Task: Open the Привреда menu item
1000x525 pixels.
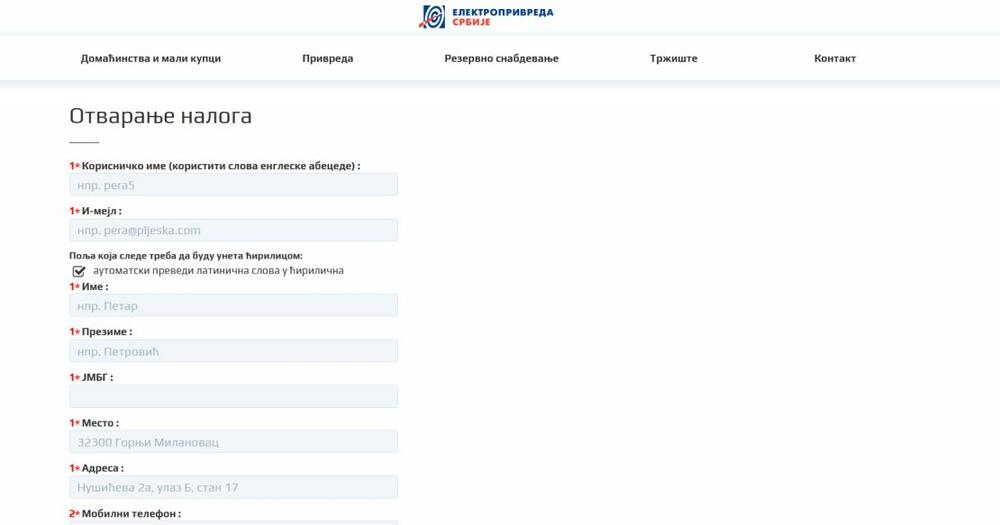Action: [327, 58]
